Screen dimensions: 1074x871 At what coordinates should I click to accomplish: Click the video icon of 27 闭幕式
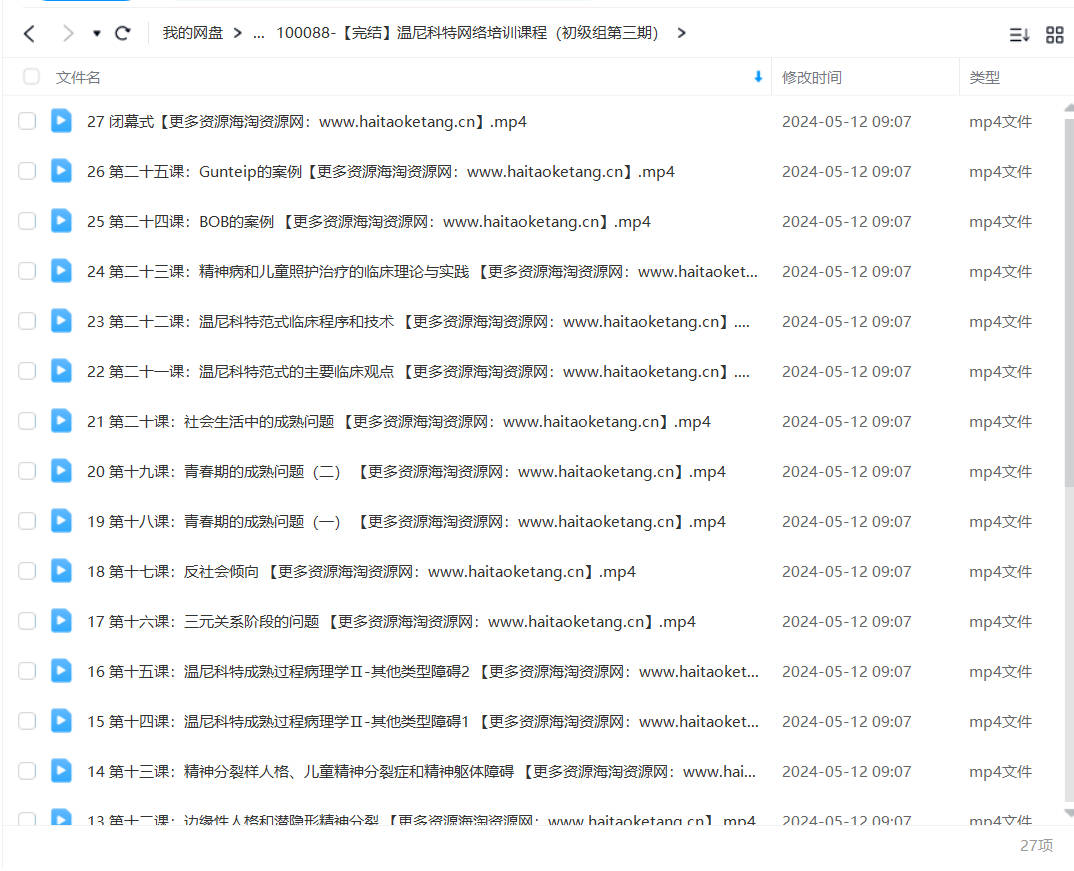[61, 121]
